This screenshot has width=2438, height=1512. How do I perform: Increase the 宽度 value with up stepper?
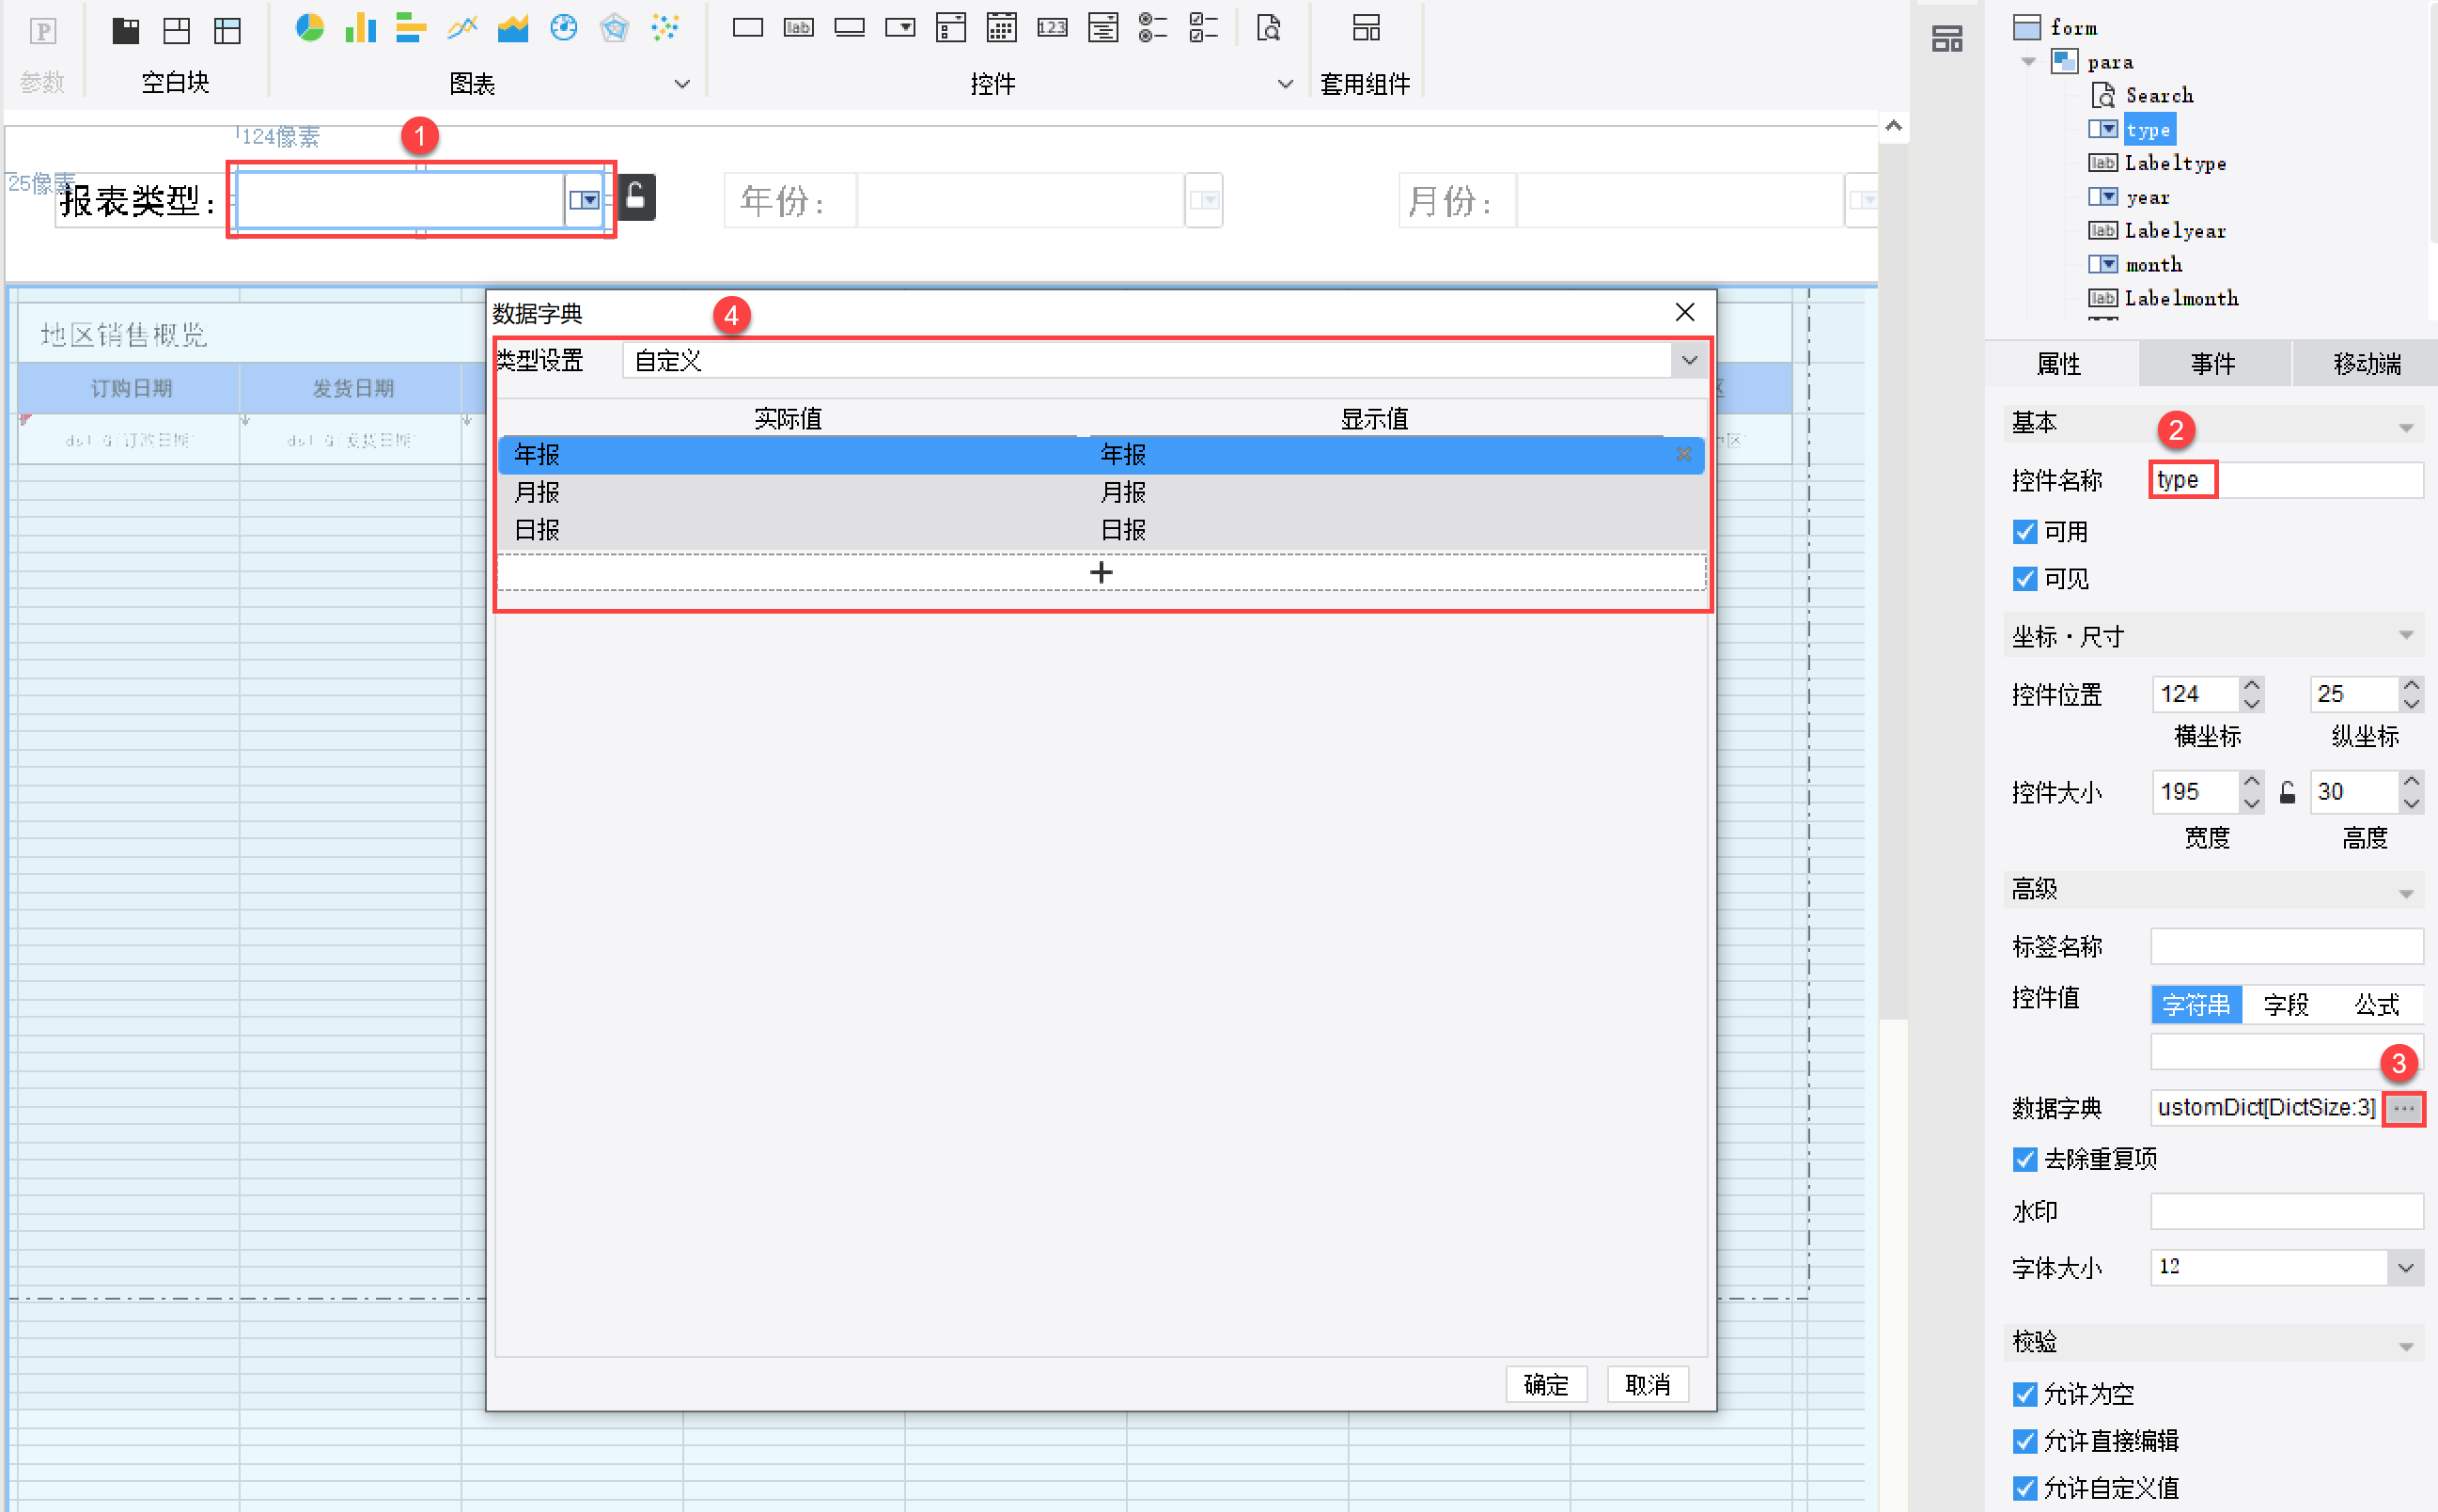(2251, 781)
